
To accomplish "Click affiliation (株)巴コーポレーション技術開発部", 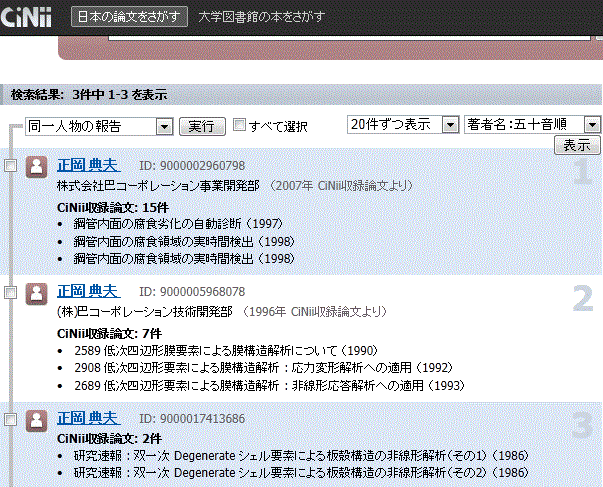I will click(145, 312).
